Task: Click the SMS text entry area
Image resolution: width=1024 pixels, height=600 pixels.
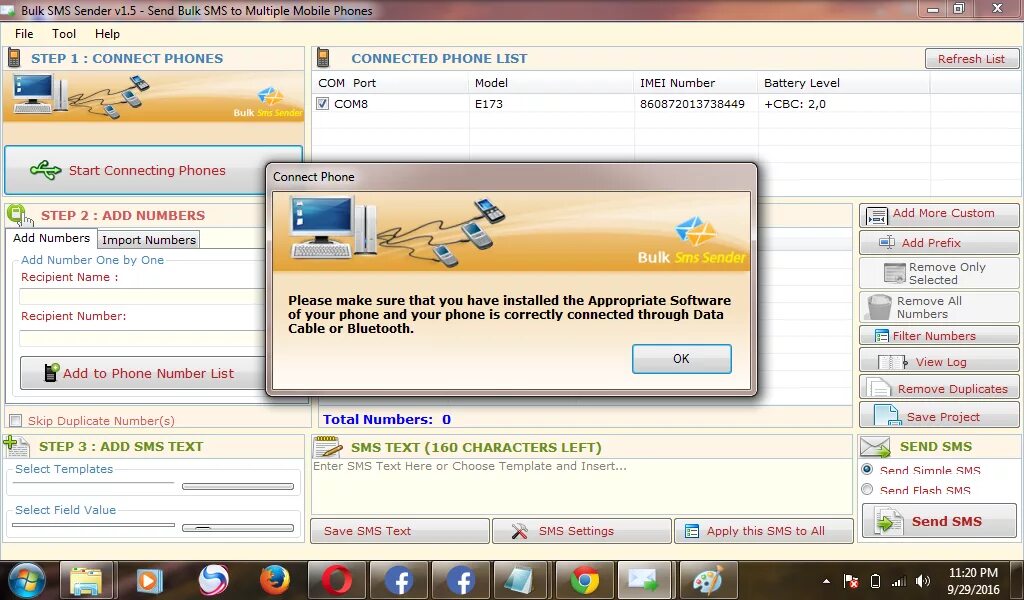Action: point(582,486)
